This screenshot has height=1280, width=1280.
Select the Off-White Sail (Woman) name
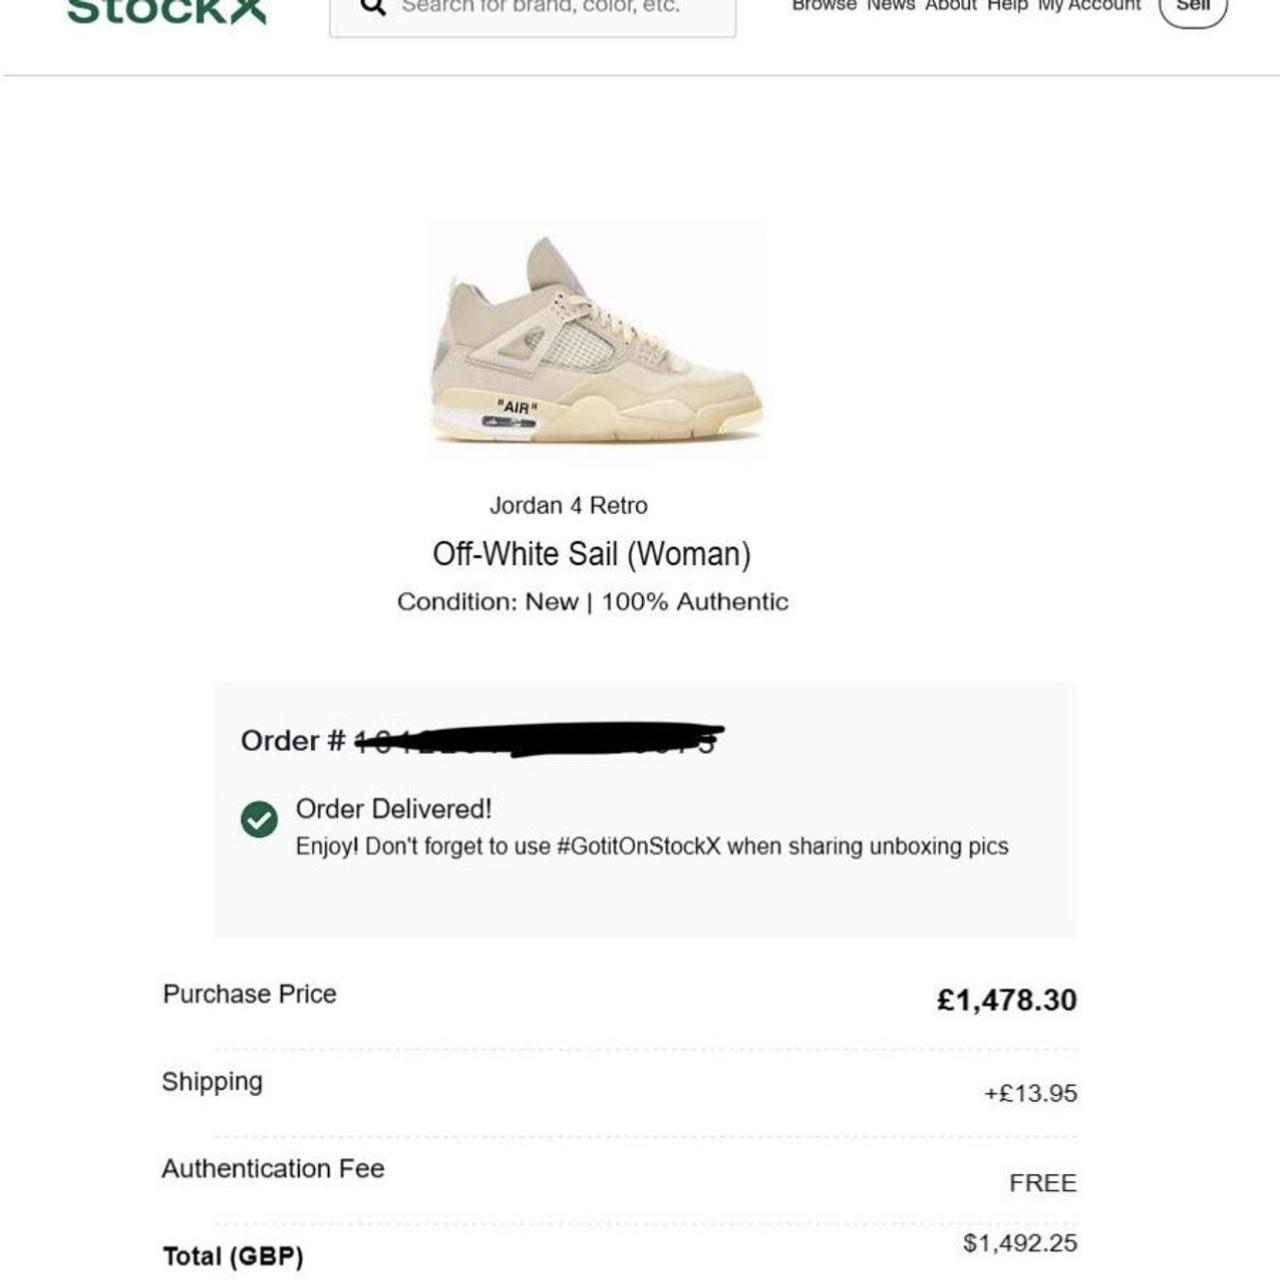tap(591, 554)
